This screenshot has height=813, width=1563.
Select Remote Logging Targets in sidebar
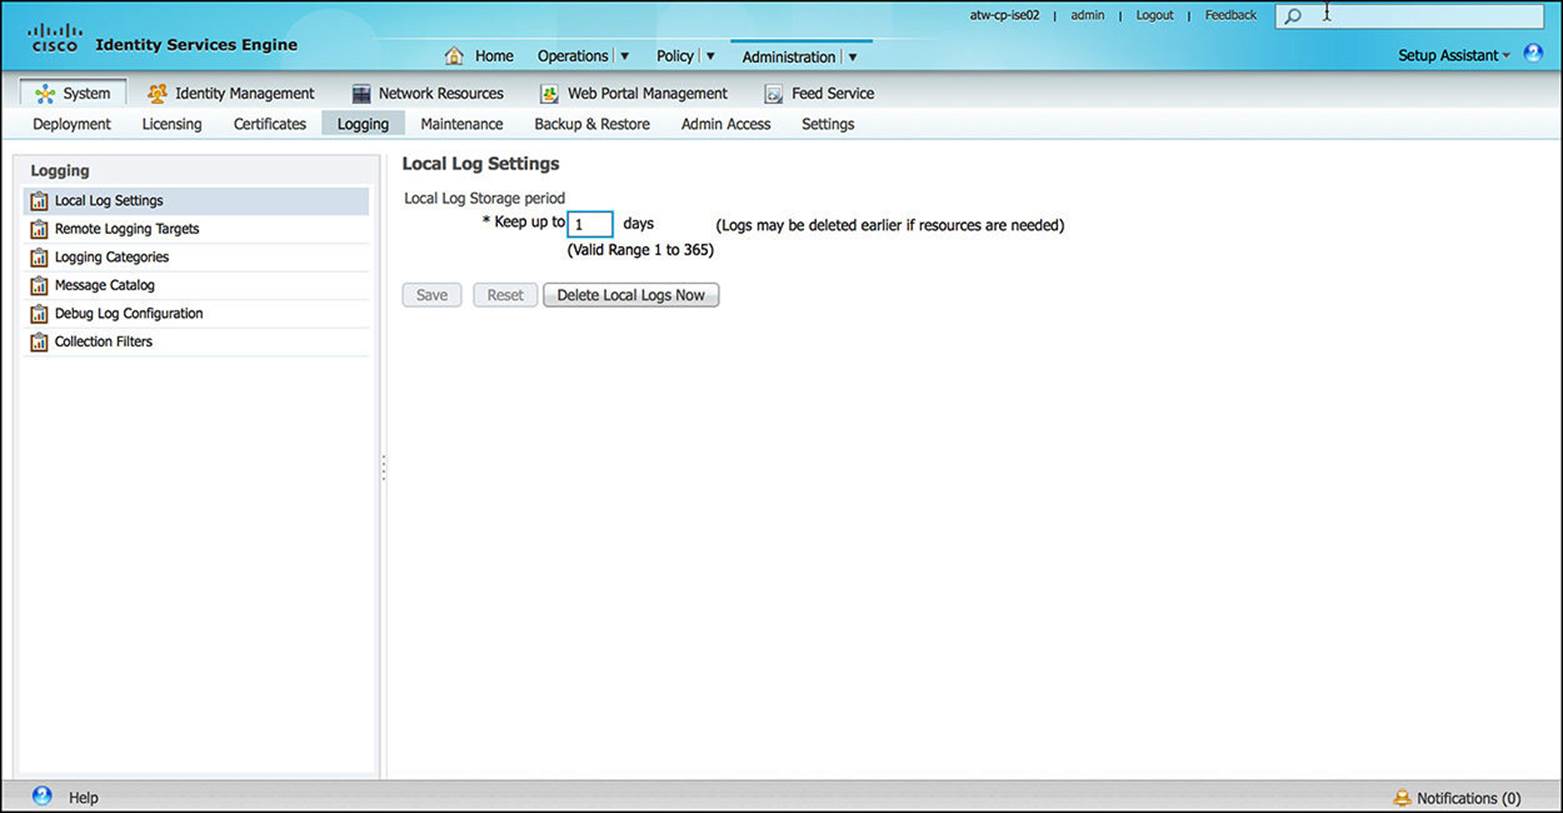click(196, 229)
